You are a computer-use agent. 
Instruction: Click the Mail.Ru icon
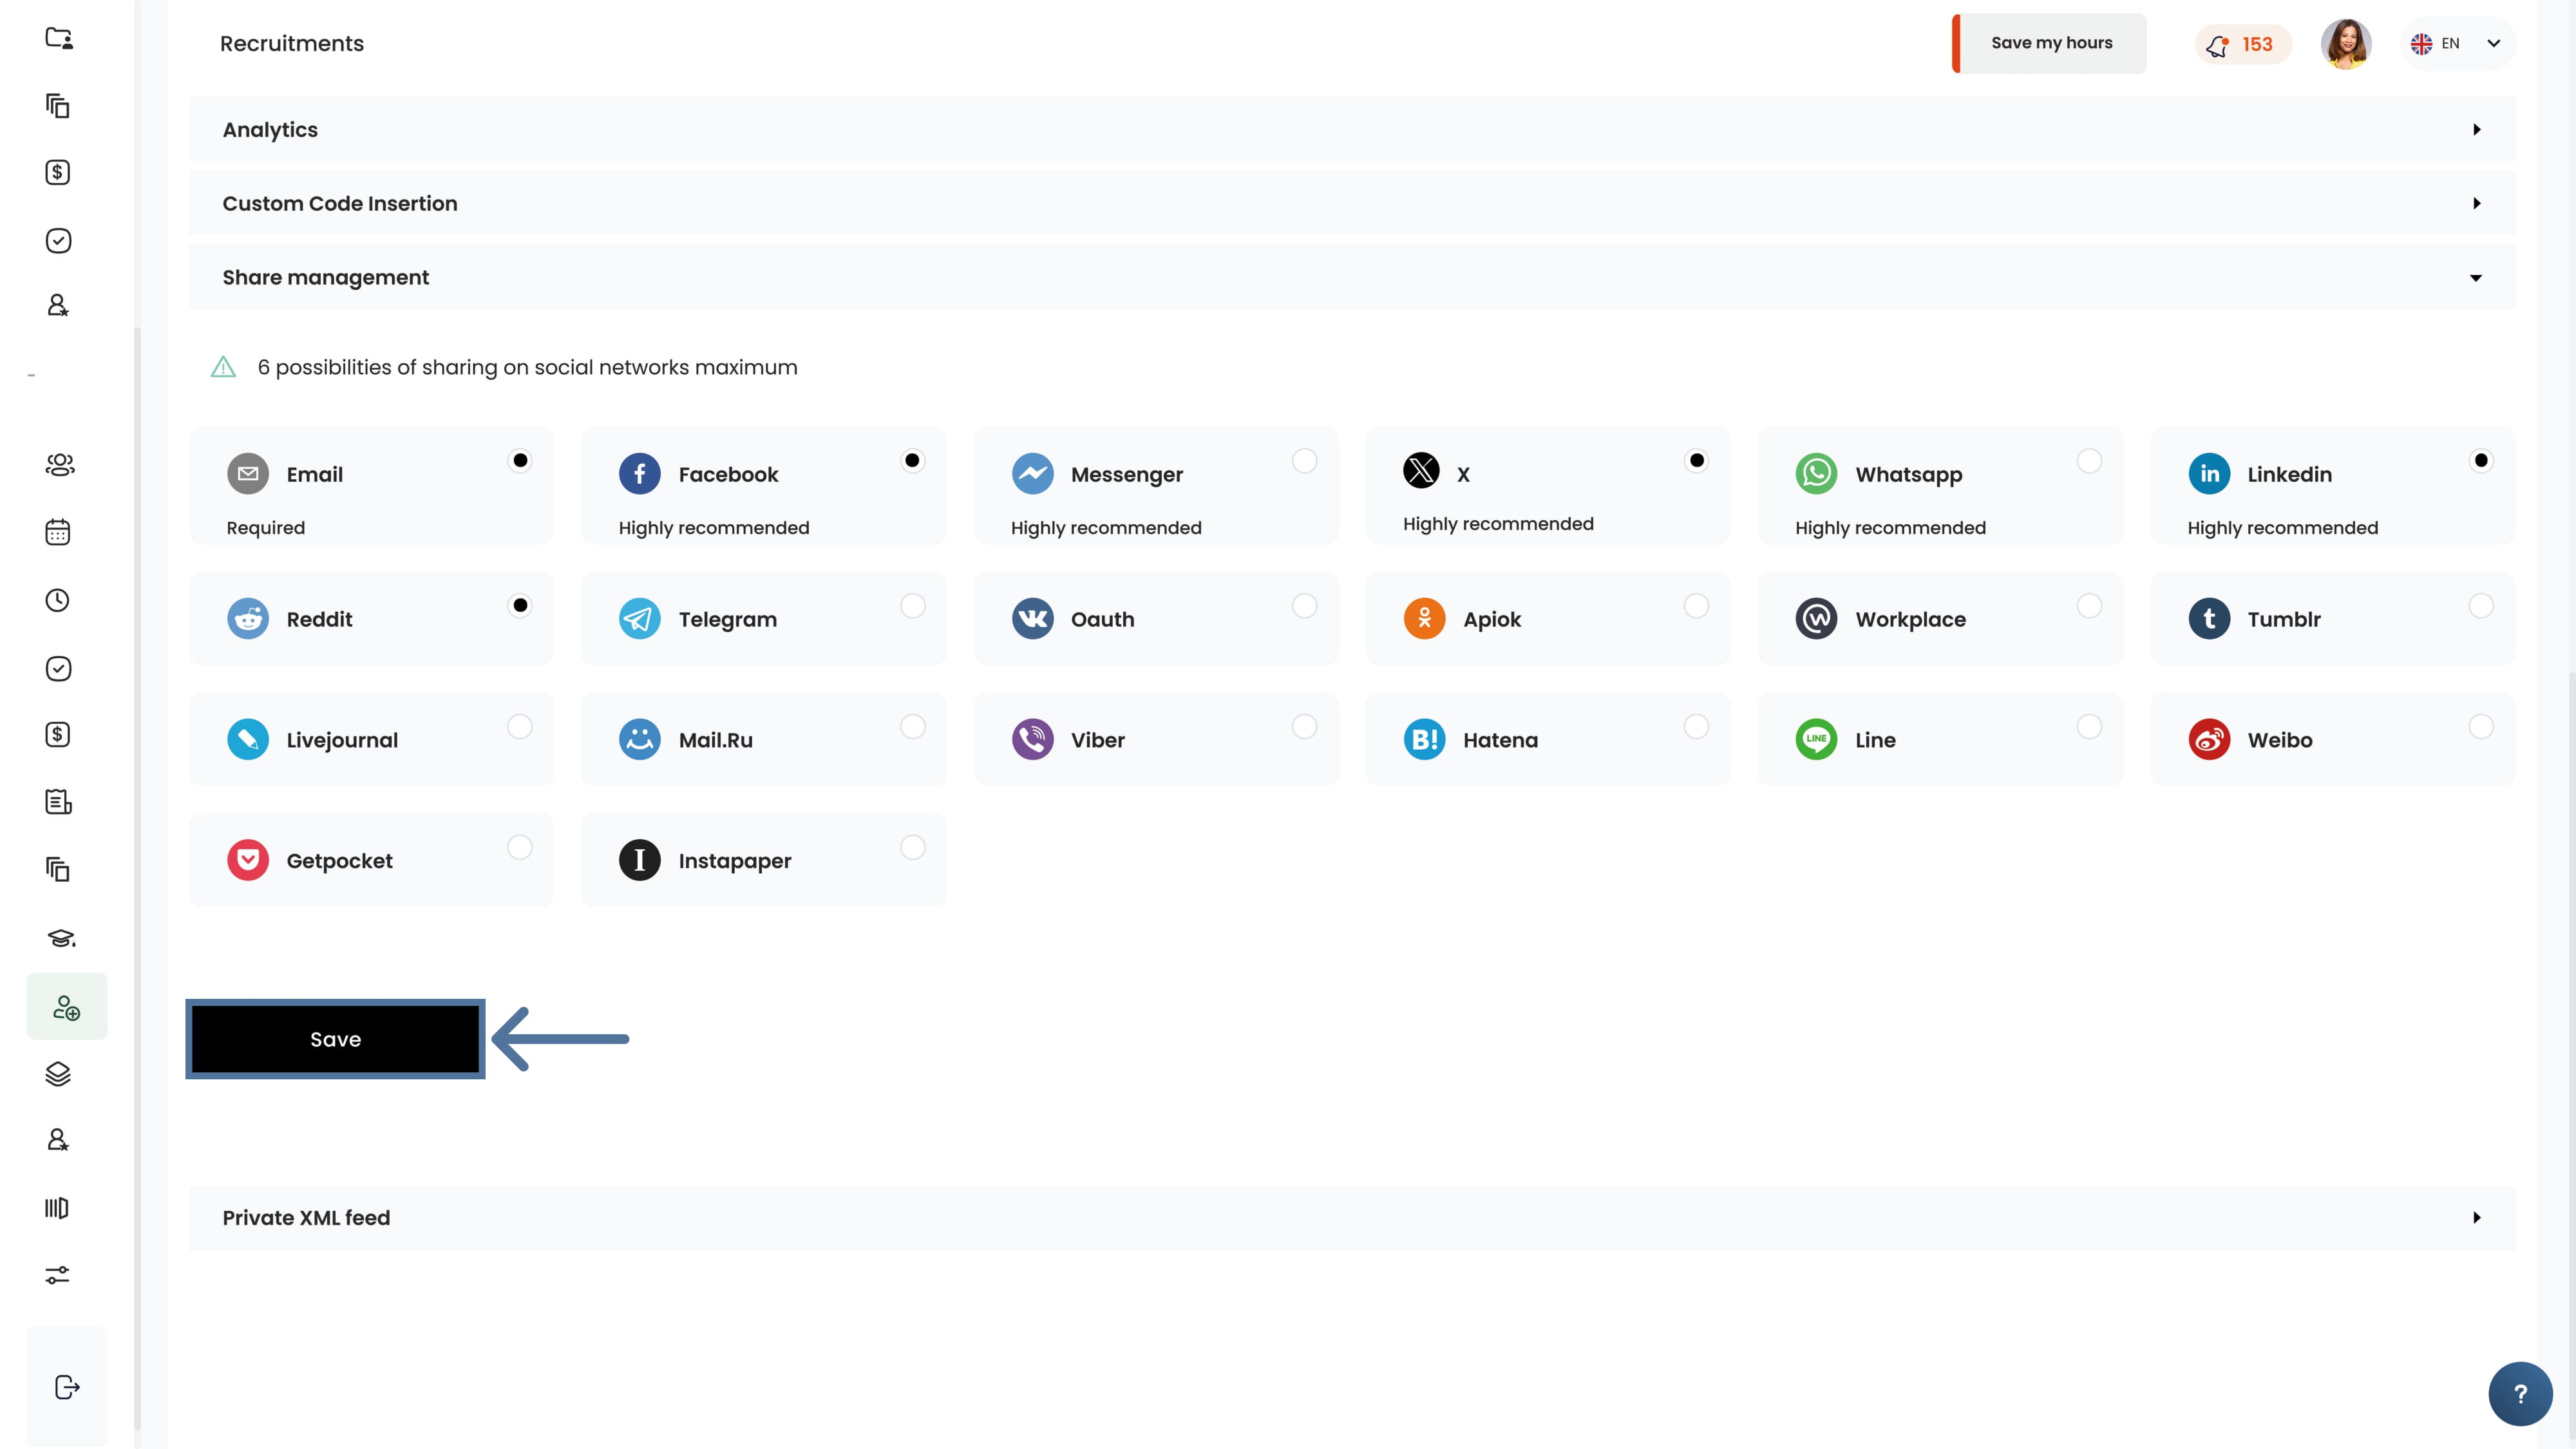click(640, 740)
